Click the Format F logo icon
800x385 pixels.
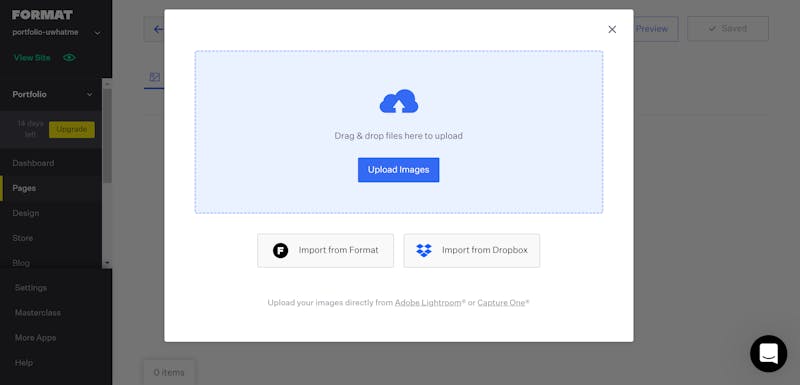(280, 250)
